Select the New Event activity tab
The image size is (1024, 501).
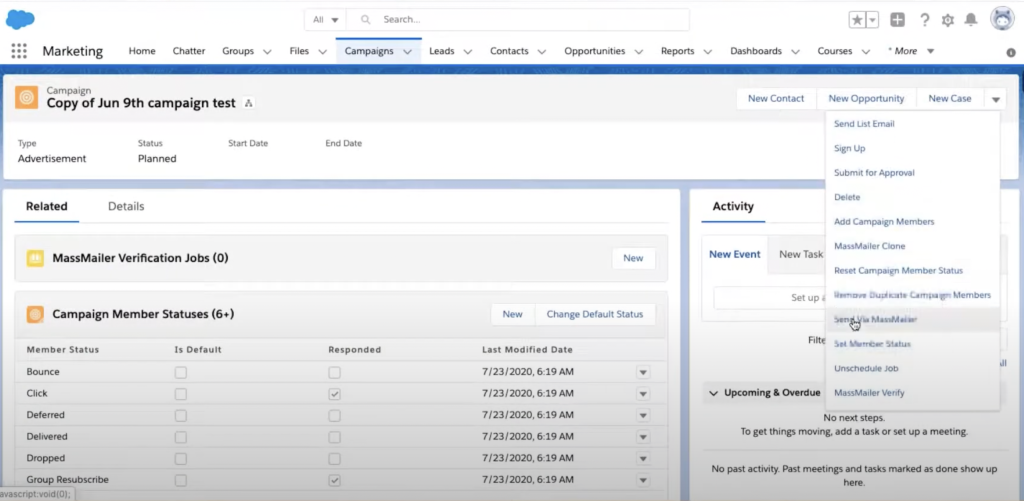click(735, 254)
